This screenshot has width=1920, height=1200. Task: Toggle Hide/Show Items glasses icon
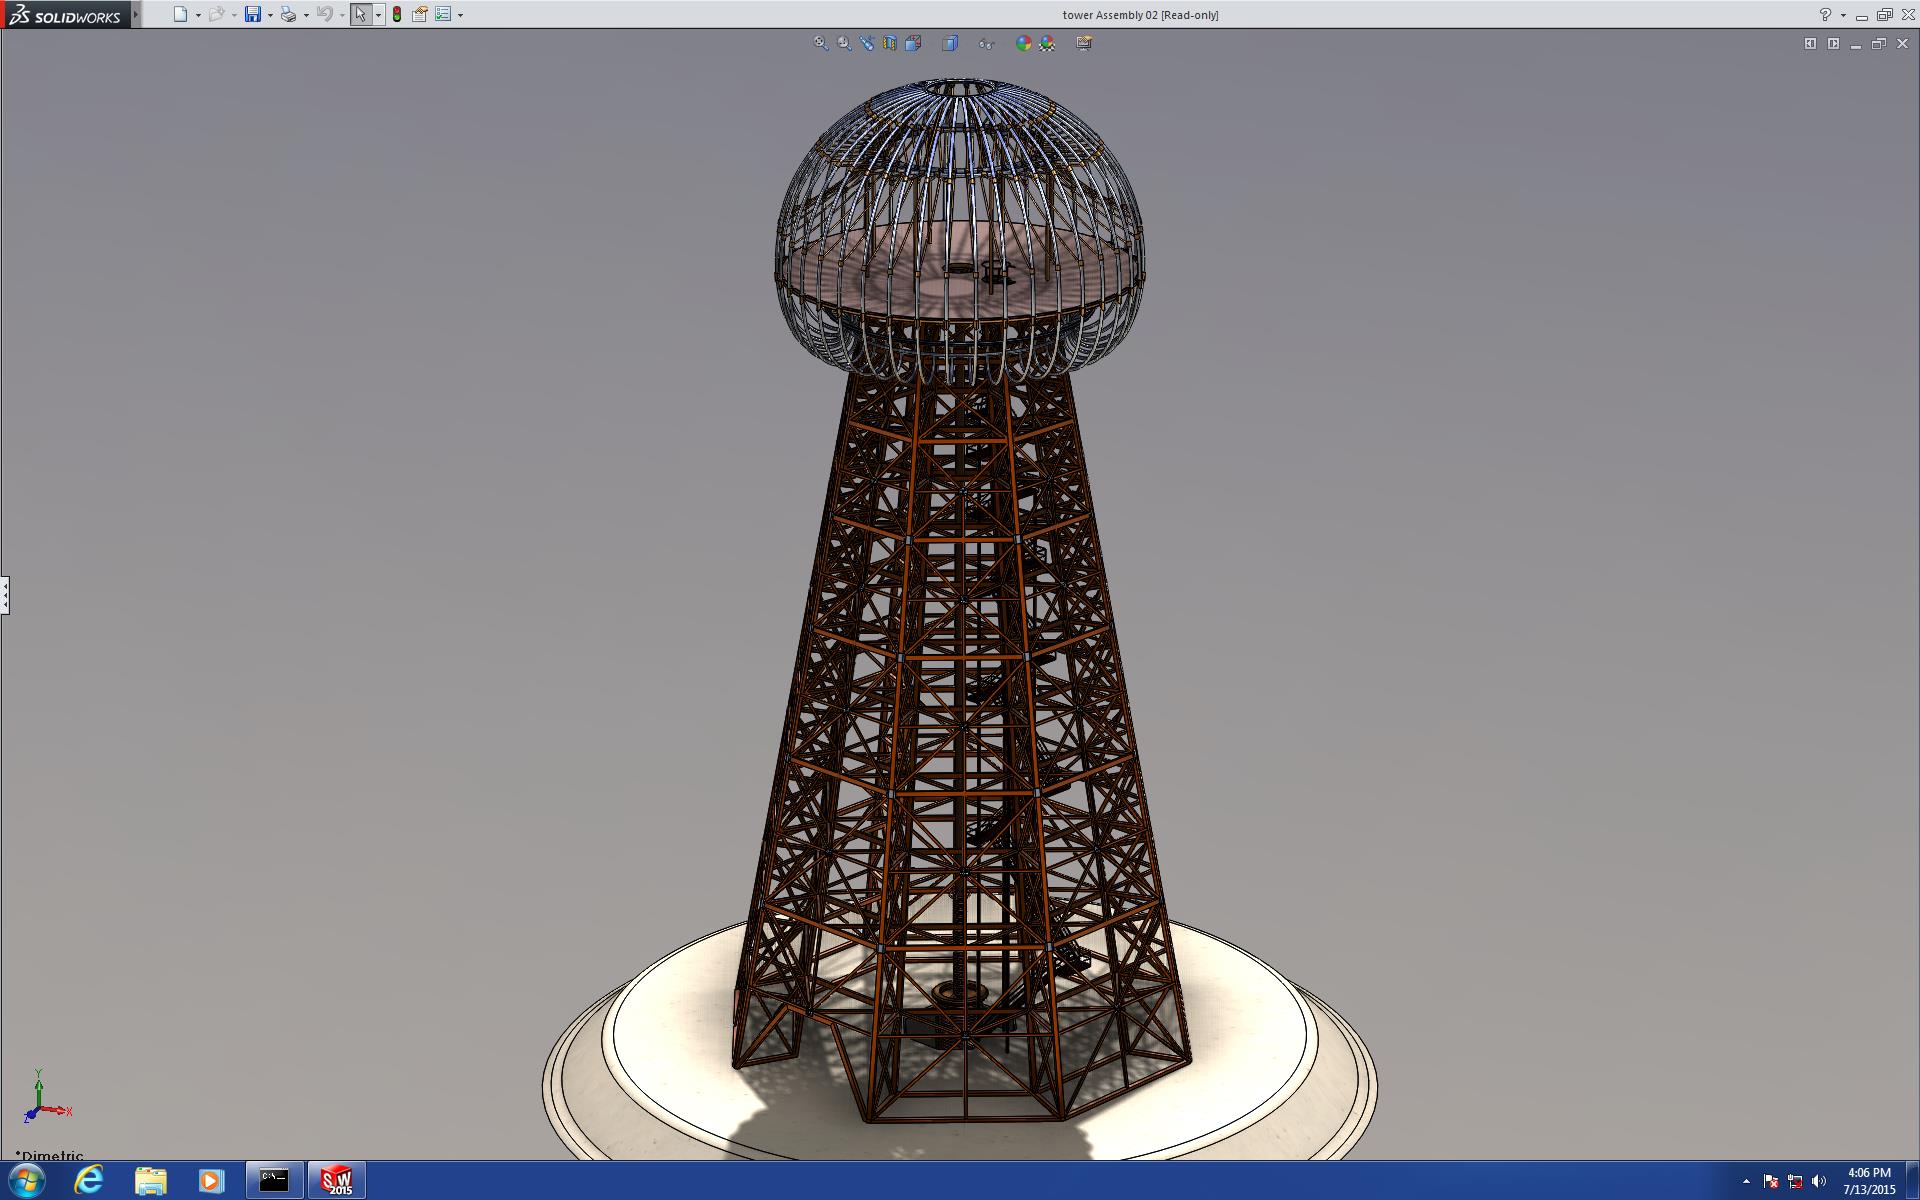986,43
